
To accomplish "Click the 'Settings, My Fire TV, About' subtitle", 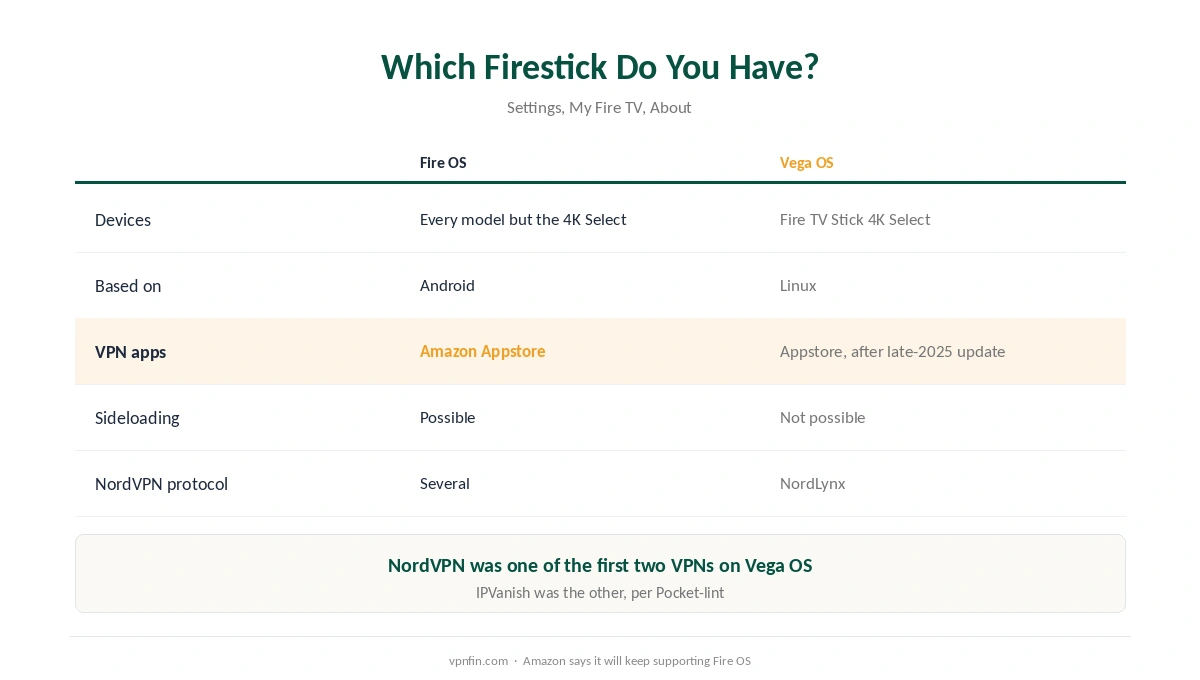I will click(599, 107).
